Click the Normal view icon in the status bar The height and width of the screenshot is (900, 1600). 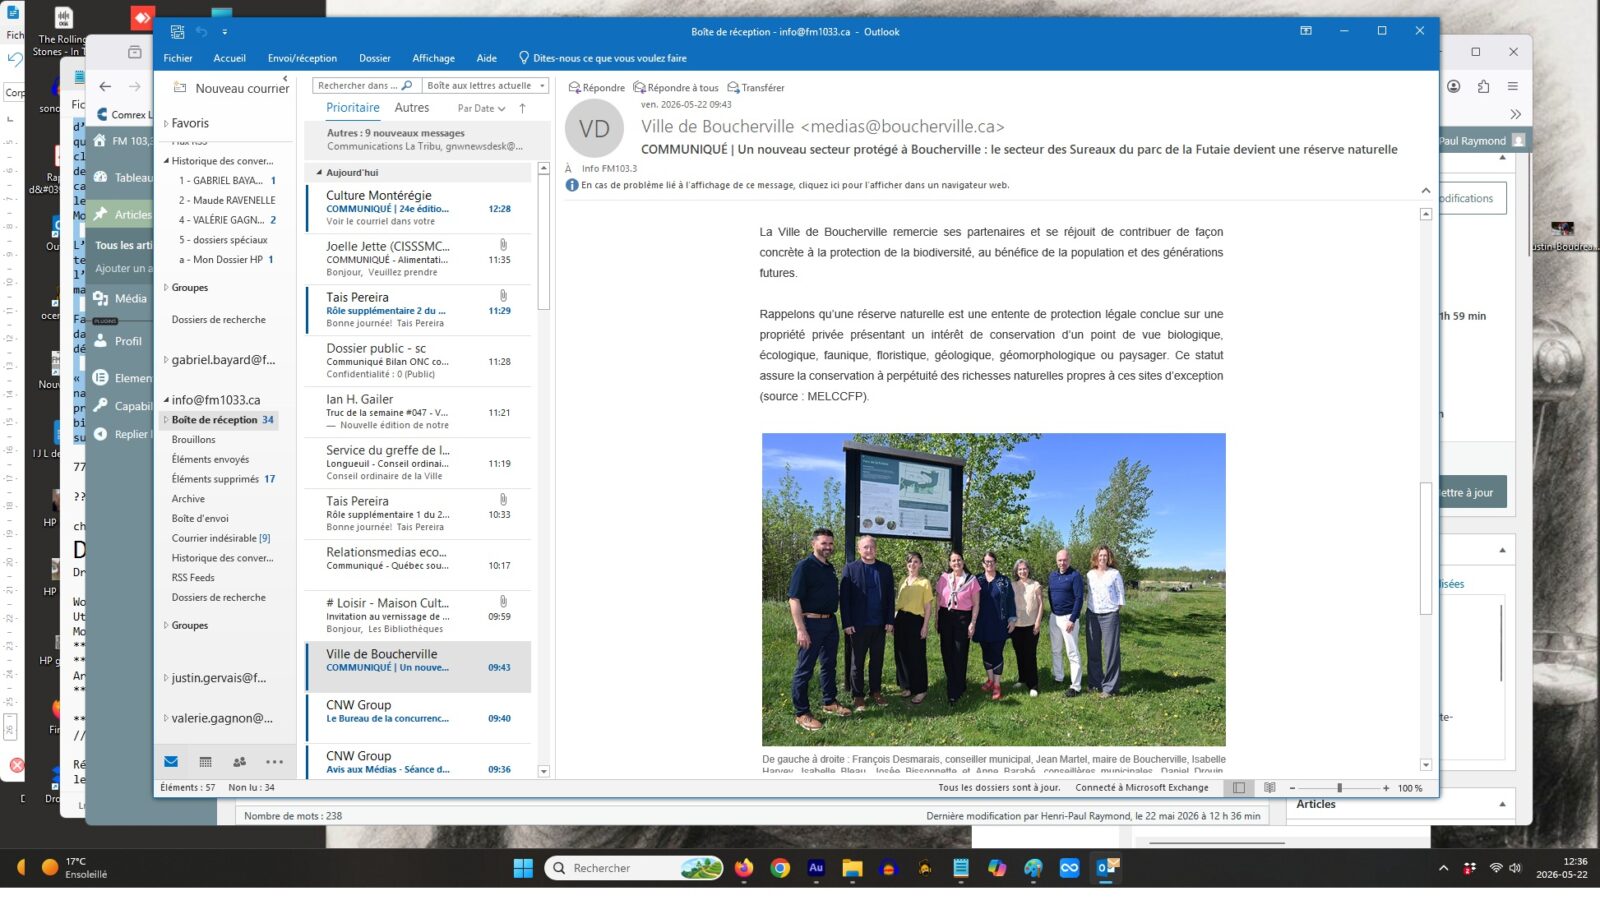1239,788
